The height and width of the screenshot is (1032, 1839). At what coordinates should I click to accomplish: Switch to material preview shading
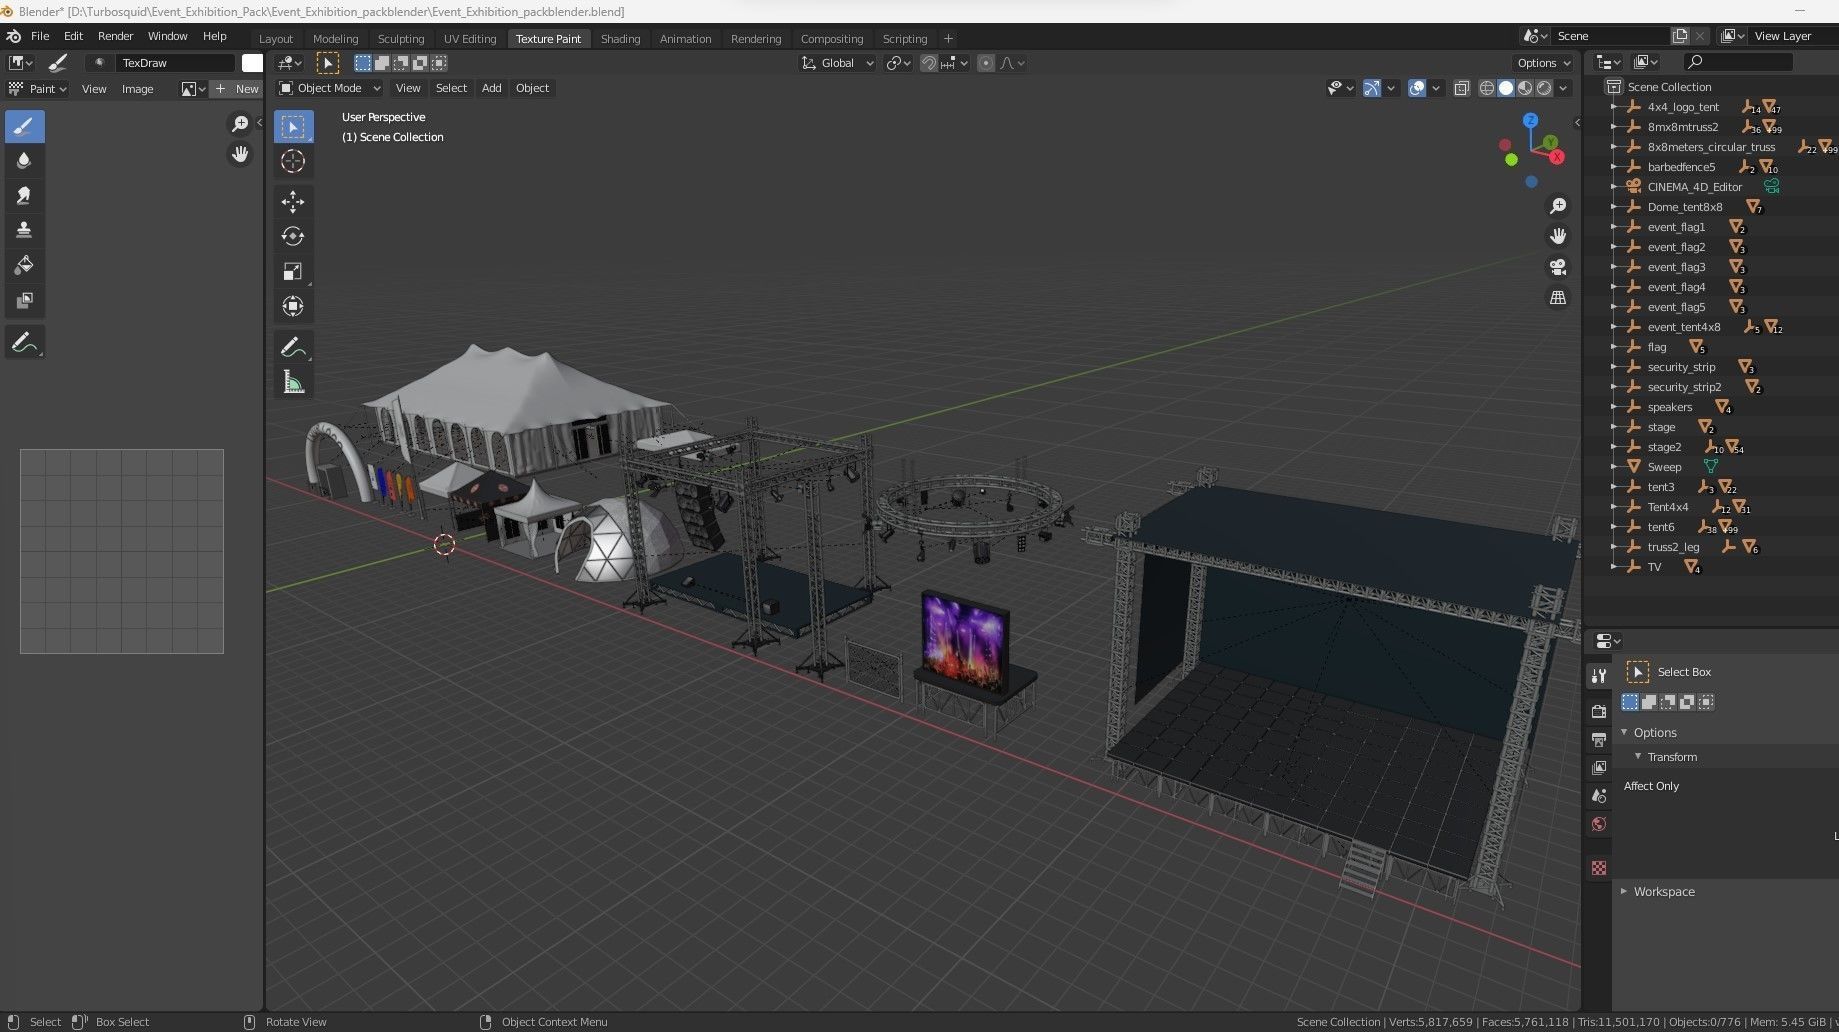tap(1525, 88)
